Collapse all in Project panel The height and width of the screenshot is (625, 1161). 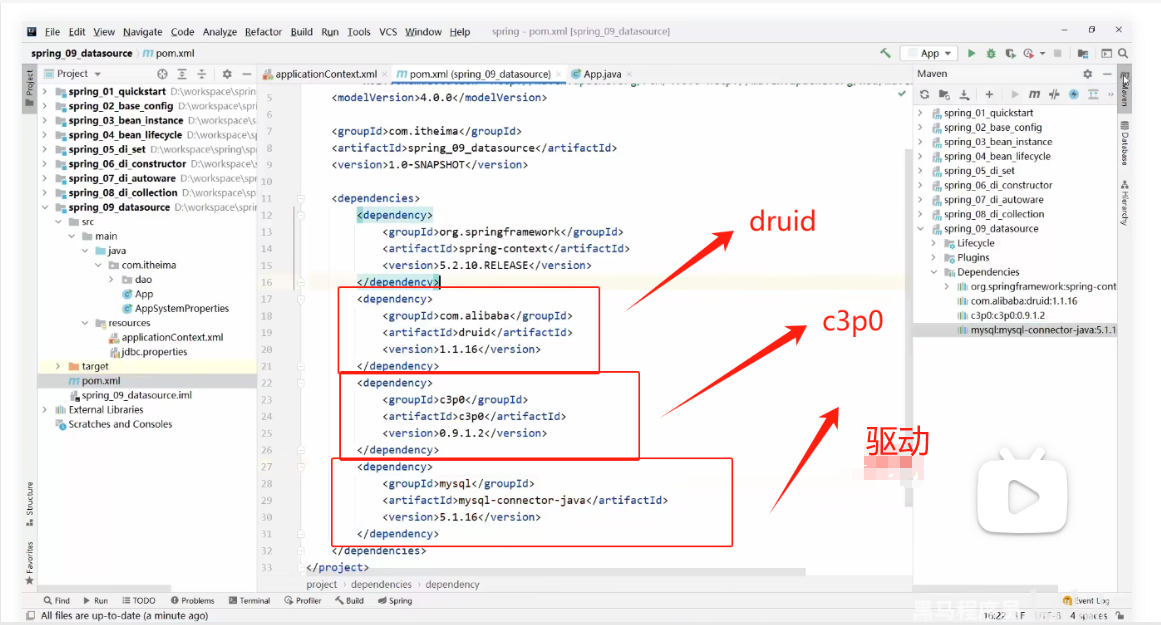tap(201, 74)
